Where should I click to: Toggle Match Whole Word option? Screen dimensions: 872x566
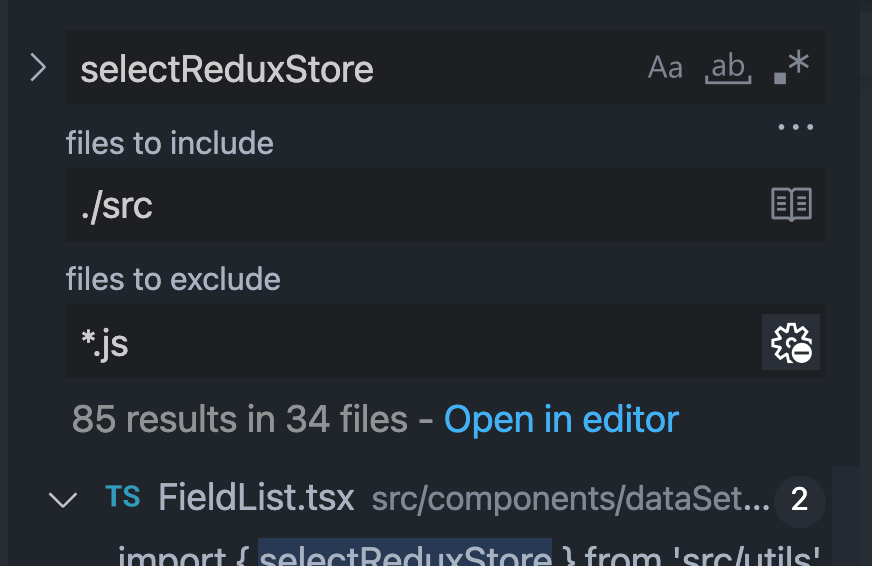click(728, 68)
